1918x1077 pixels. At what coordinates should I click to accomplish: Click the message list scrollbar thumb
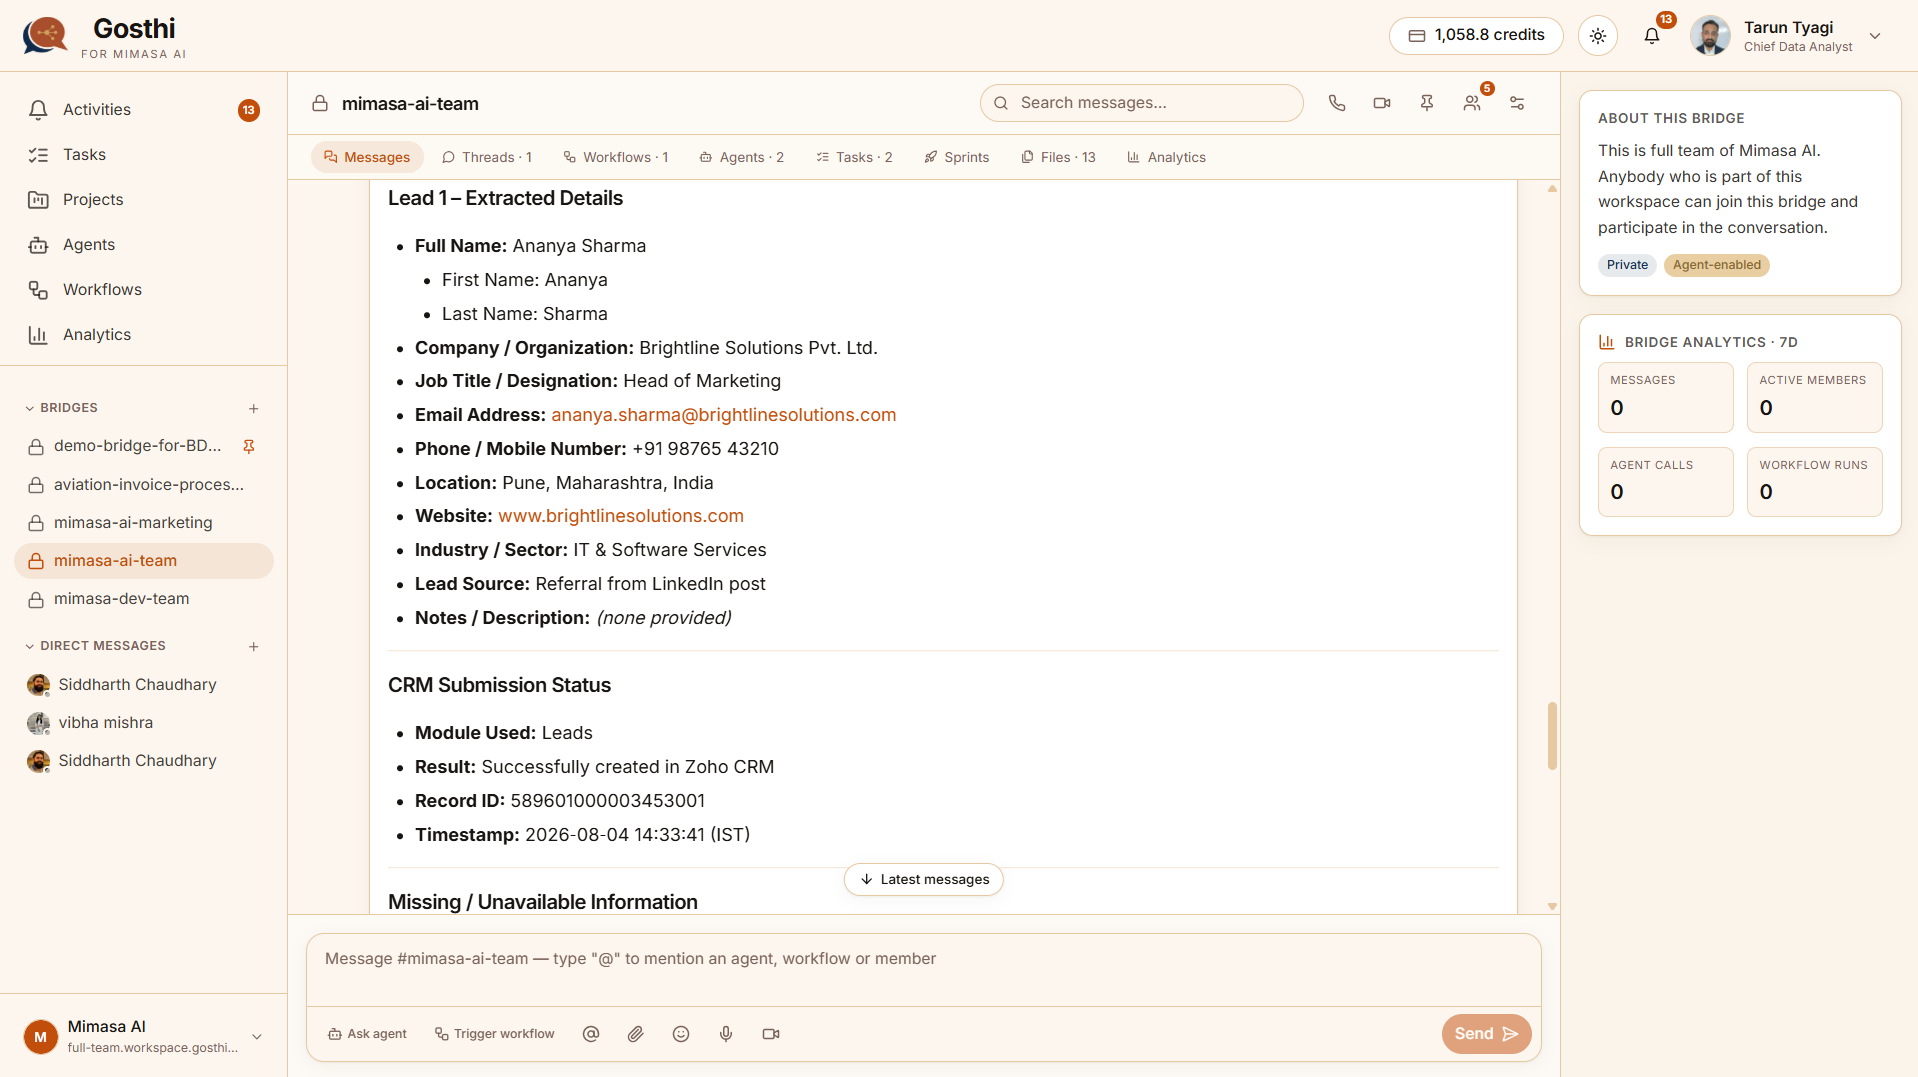[x=1552, y=735]
